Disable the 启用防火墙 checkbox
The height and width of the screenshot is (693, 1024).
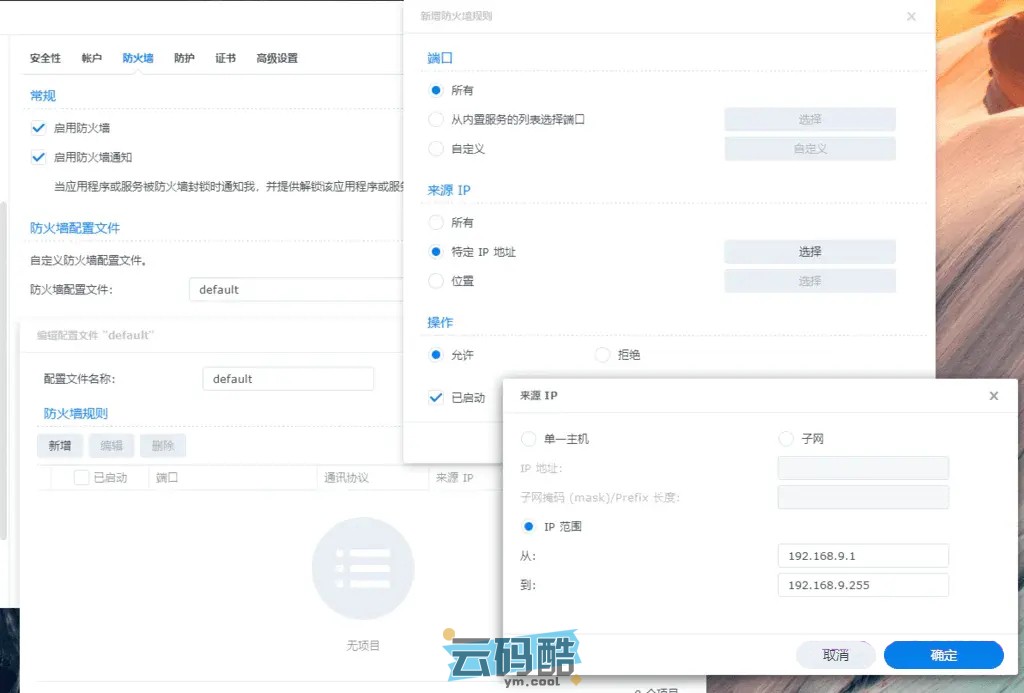click(x=39, y=128)
